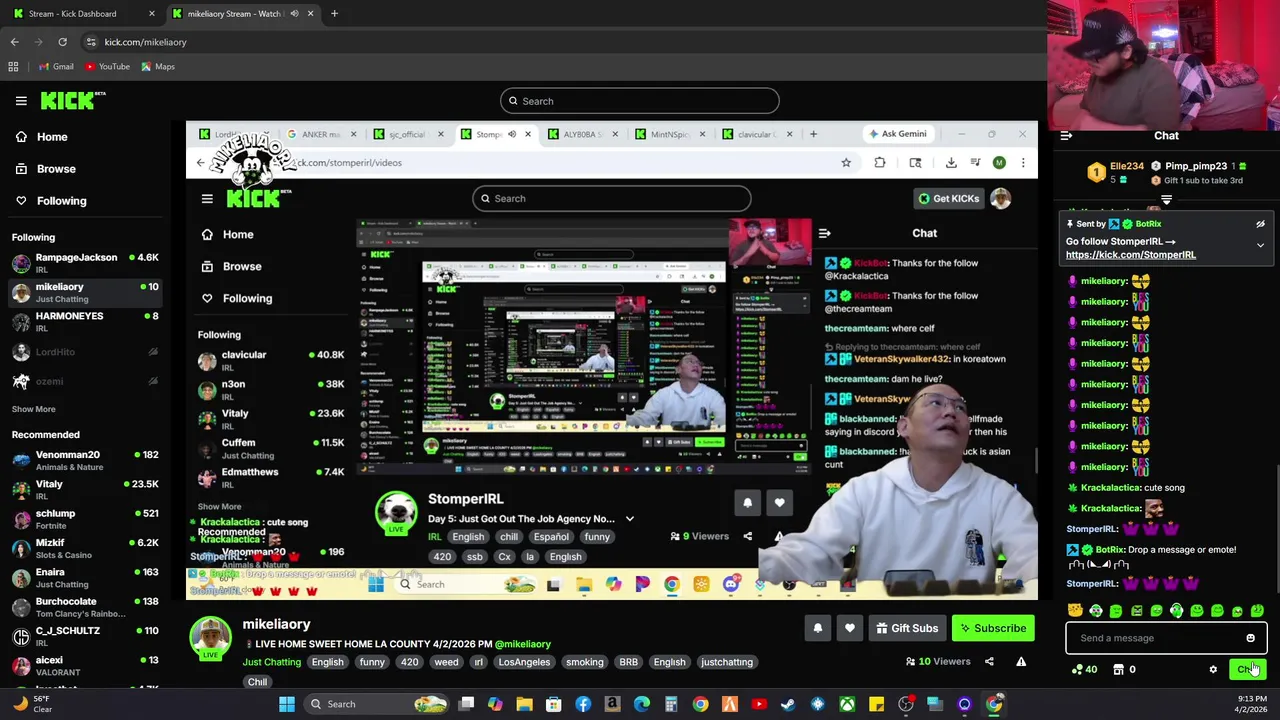Open Calculator from the taskbar
Image resolution: width=1280 pixels, height=720 pixels.
click(x=671, y=704)
